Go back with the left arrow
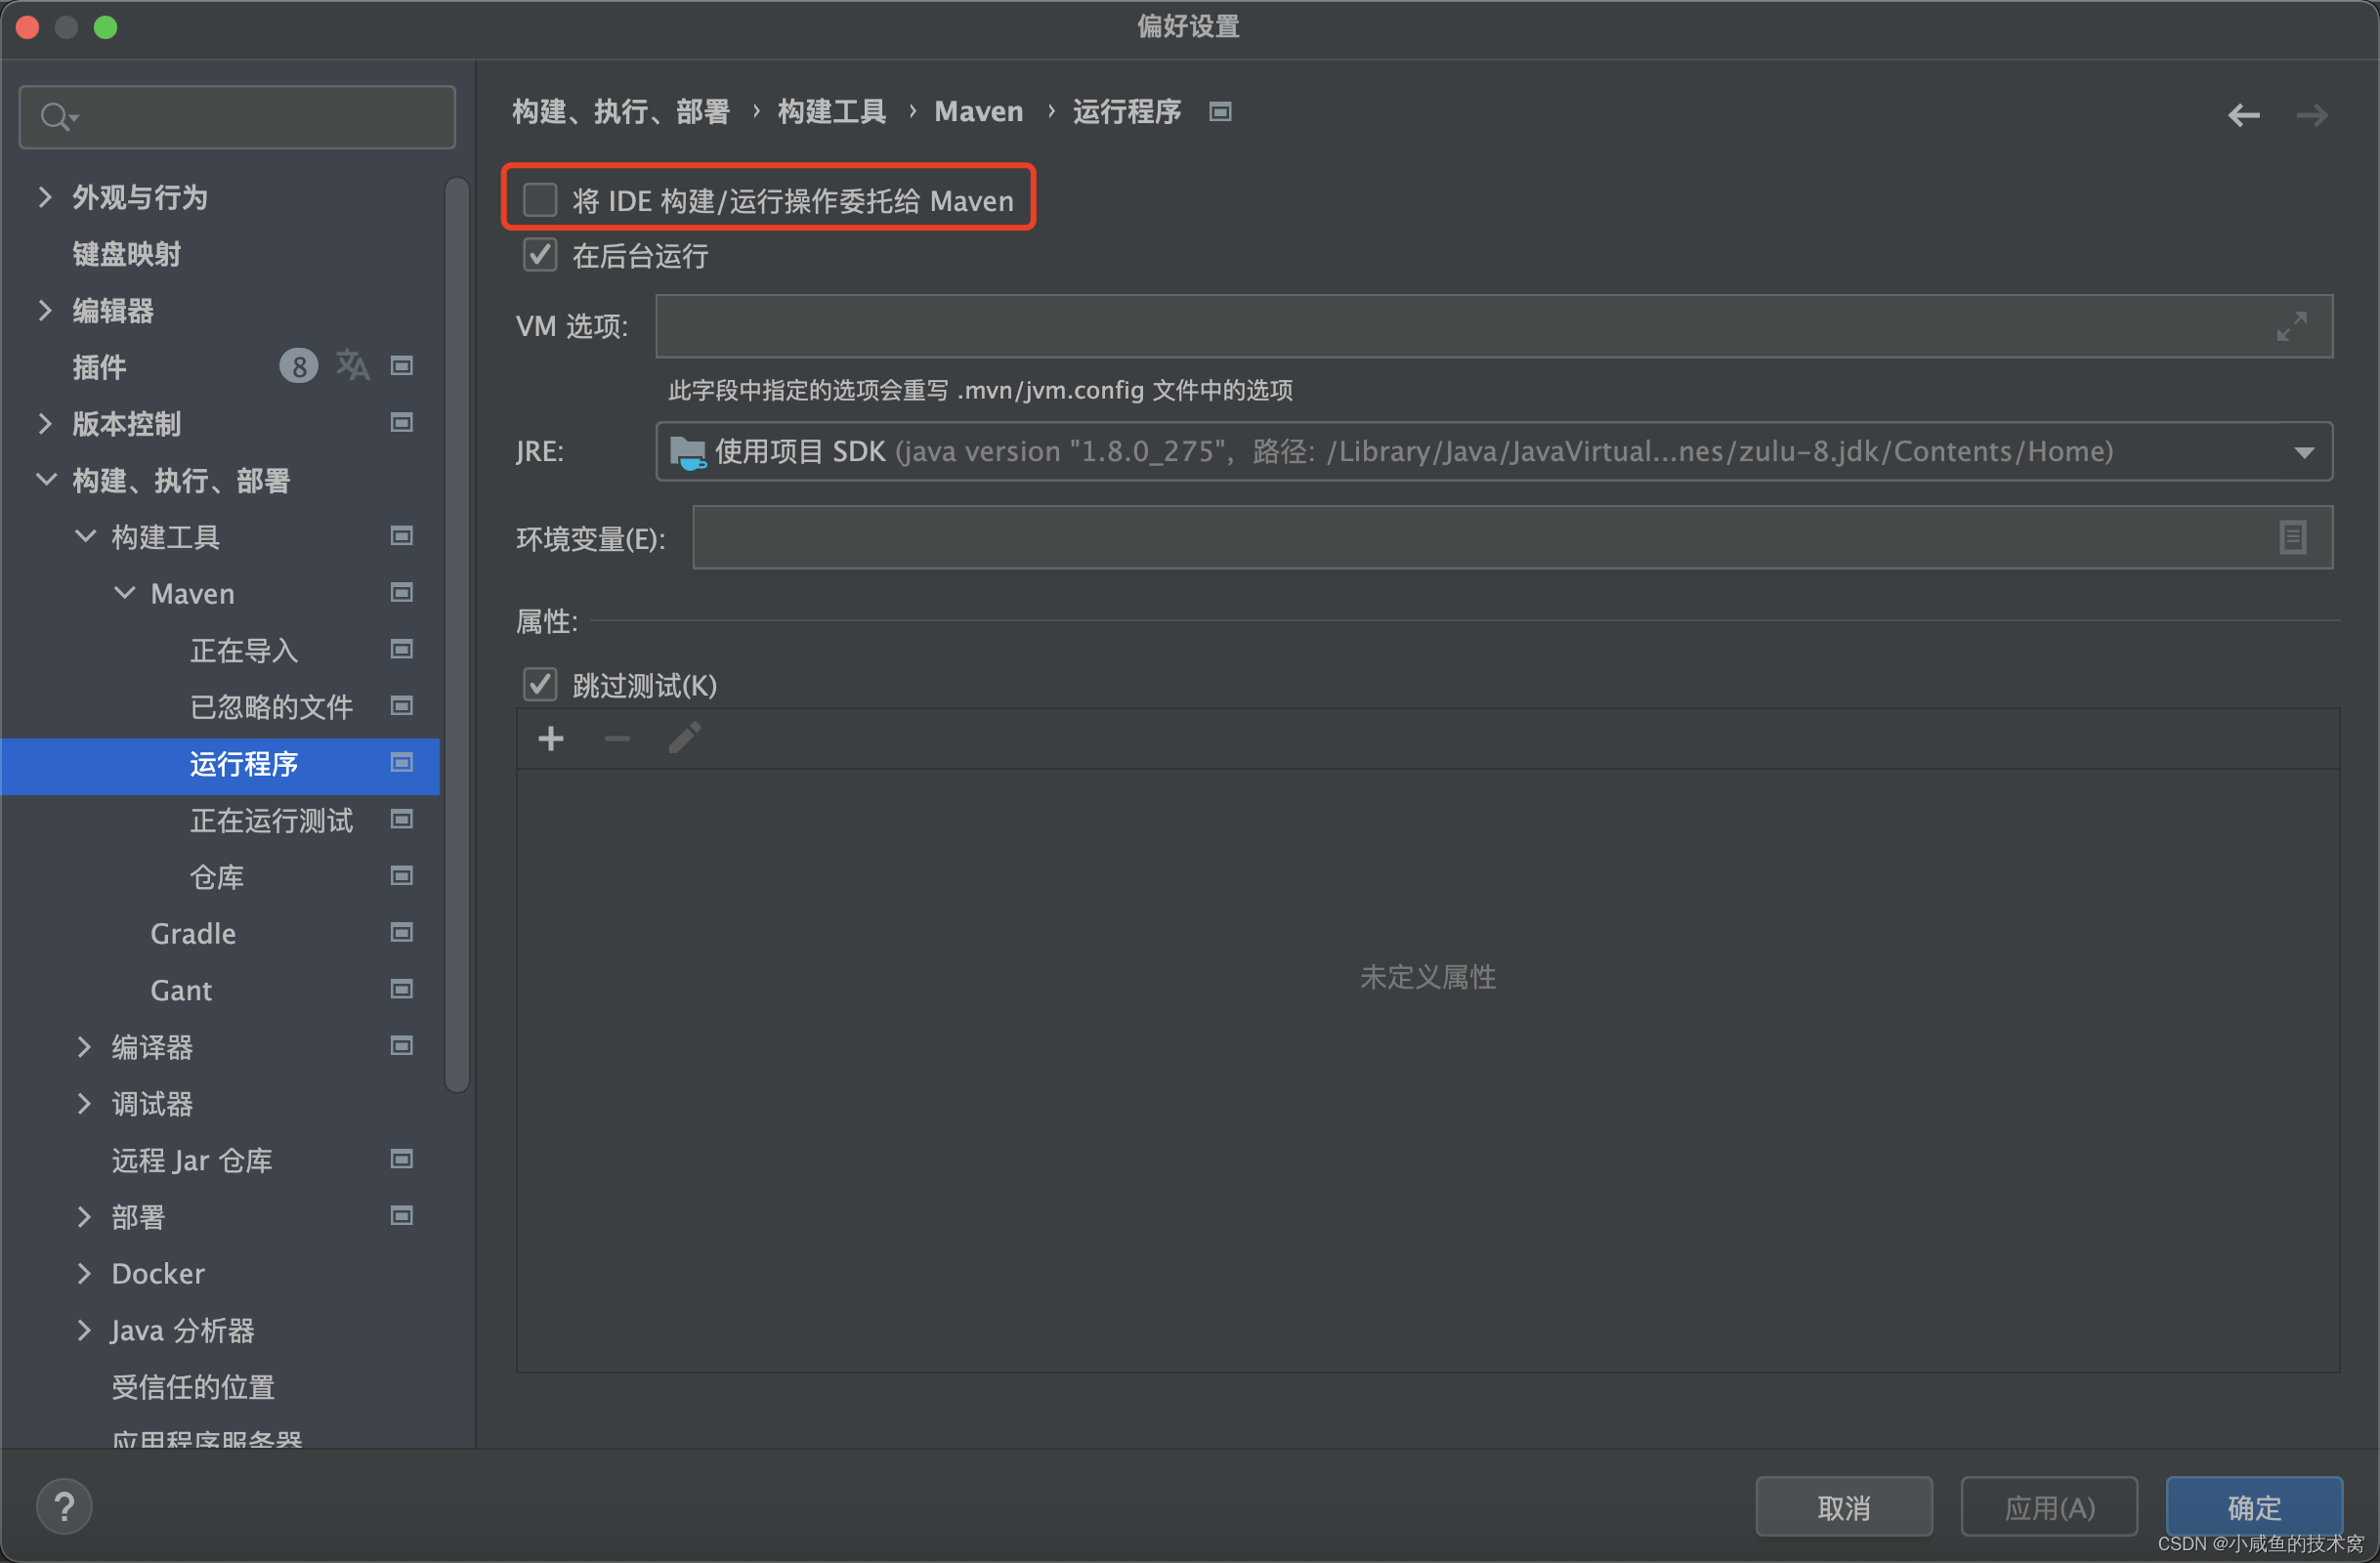 (x=2243, y=115)
